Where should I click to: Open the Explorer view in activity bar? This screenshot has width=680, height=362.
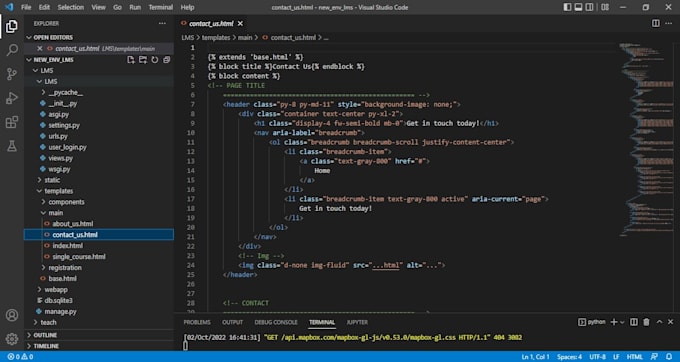click(12, 26)
